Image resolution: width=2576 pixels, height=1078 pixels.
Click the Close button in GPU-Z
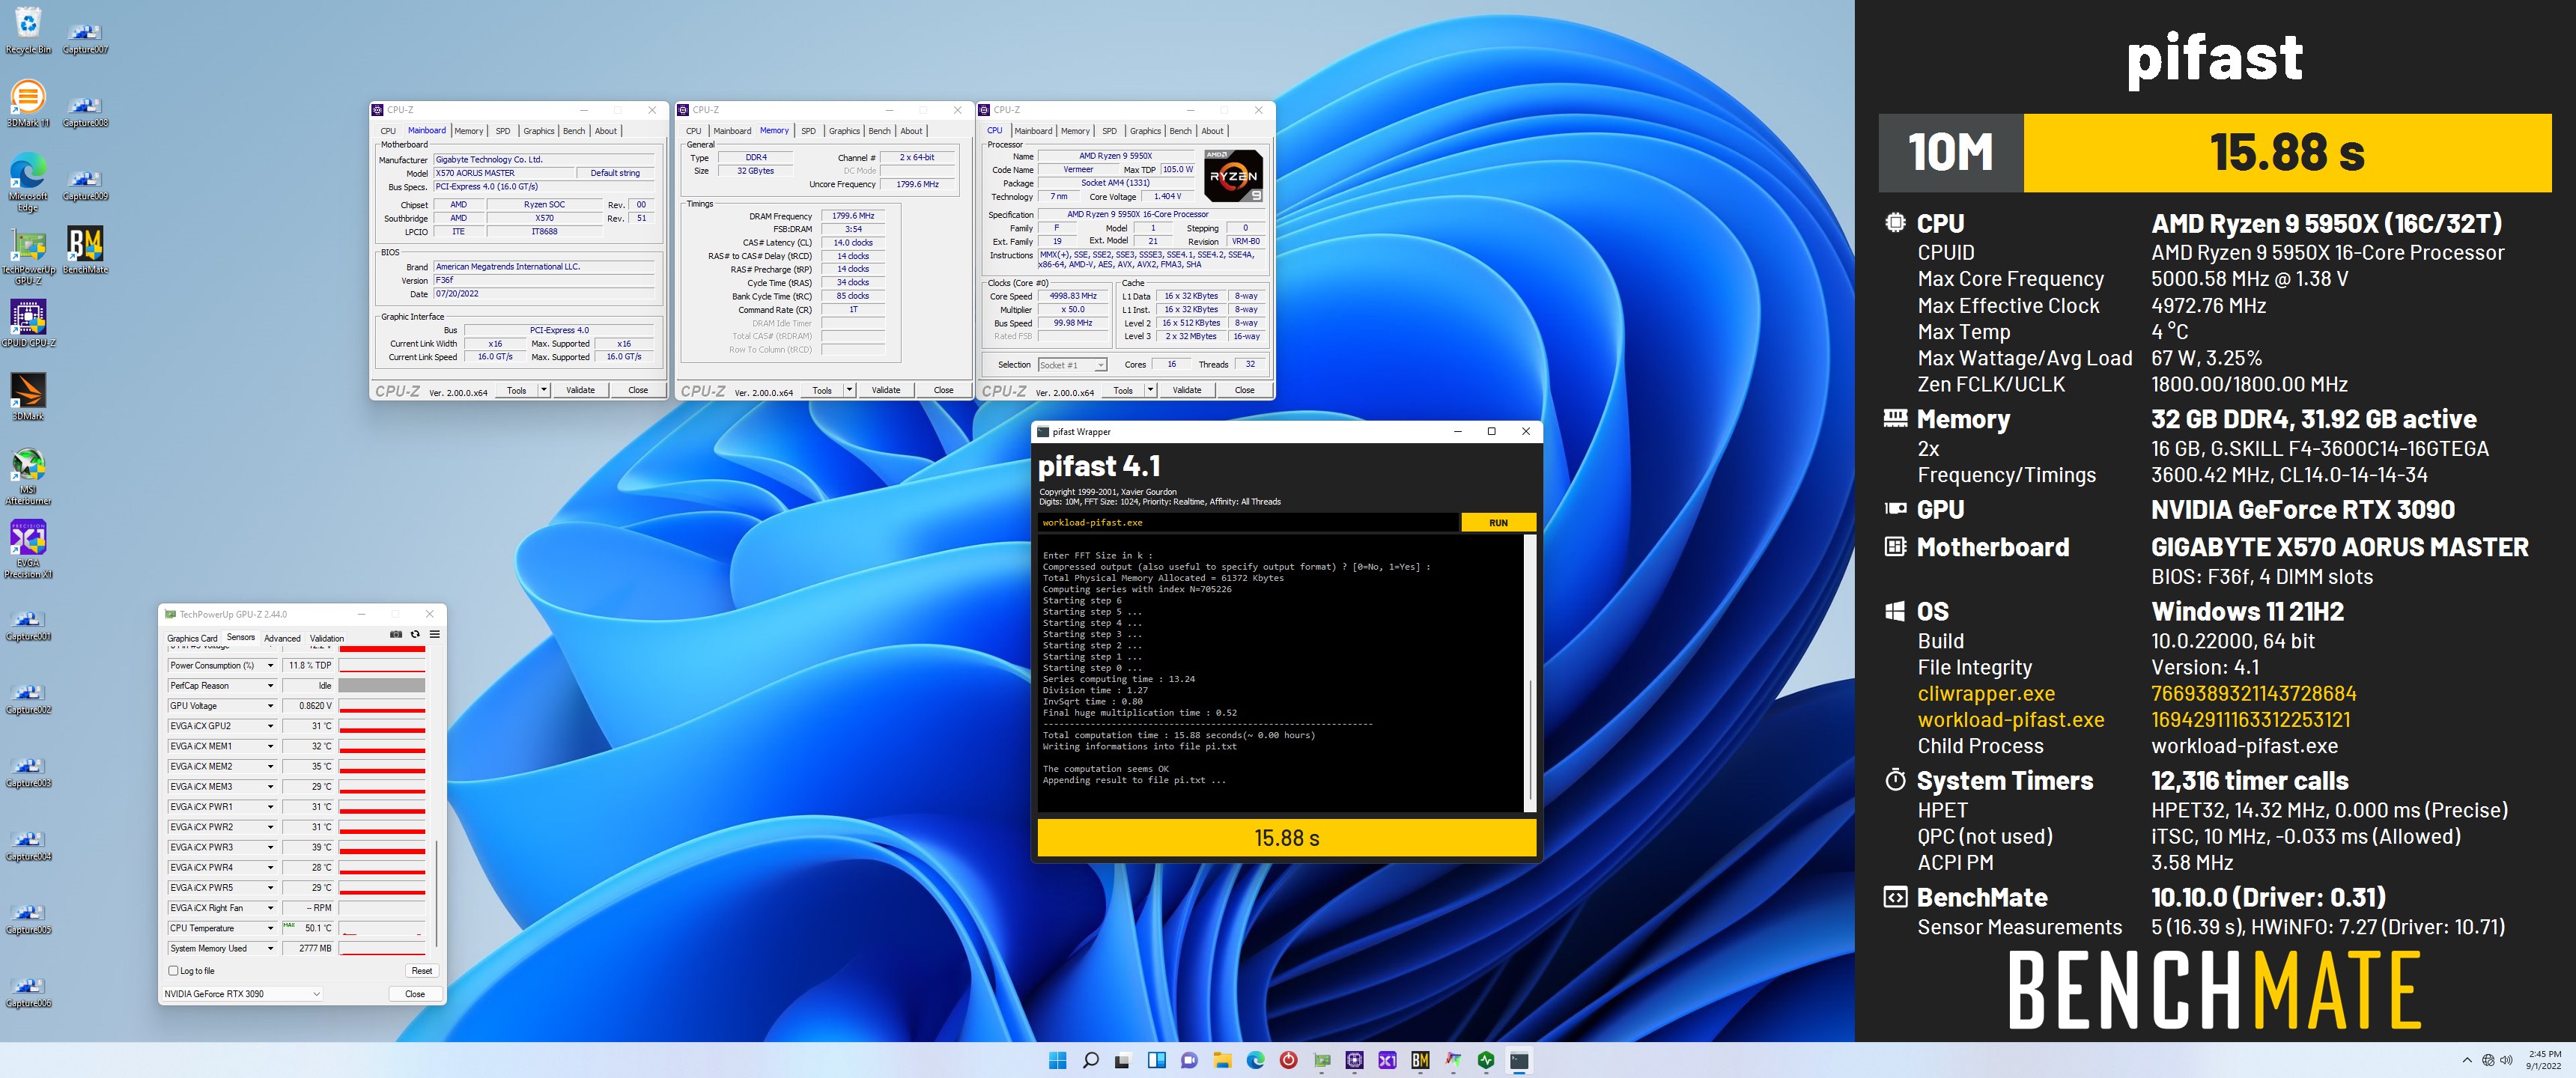coord(415,994)
